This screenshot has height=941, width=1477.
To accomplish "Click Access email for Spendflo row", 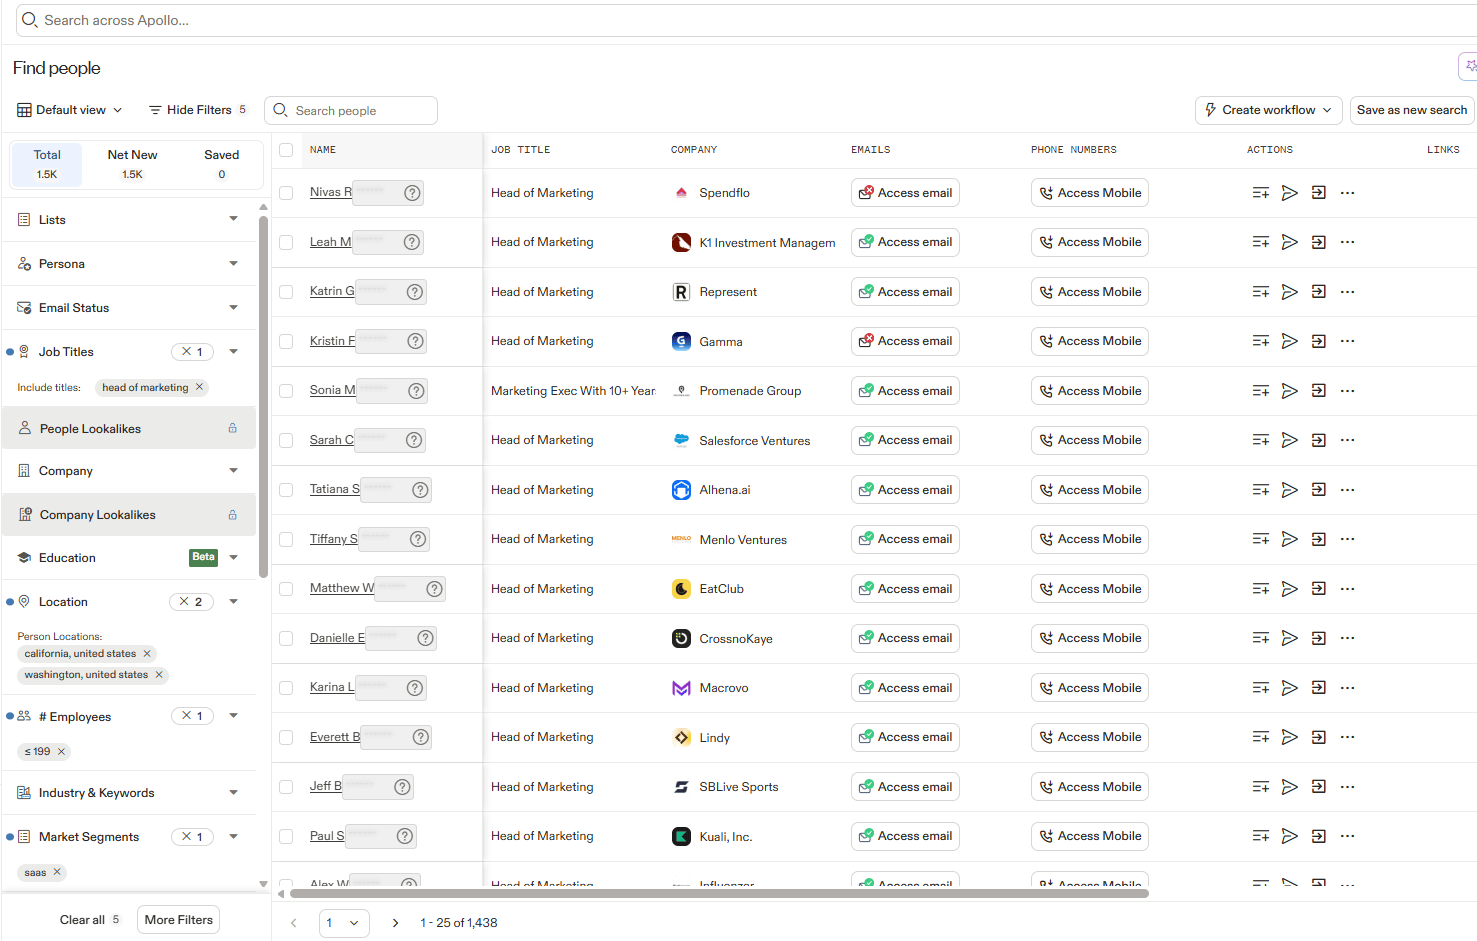I will (x=905, y=193).
